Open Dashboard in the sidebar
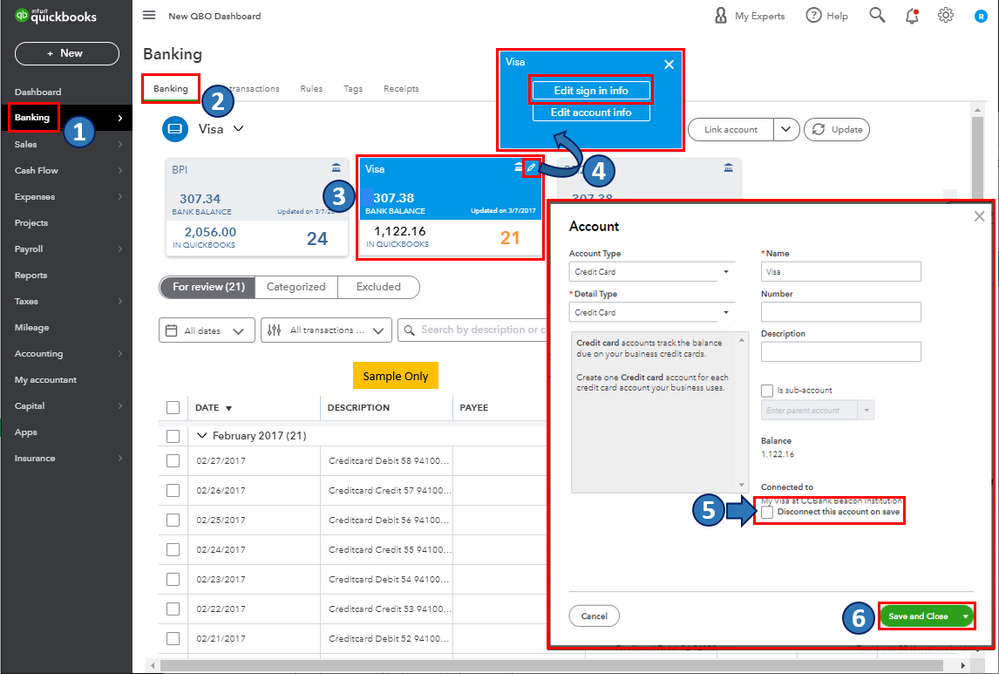The height and width of the screenshot is (674, 999). [38, 92]
